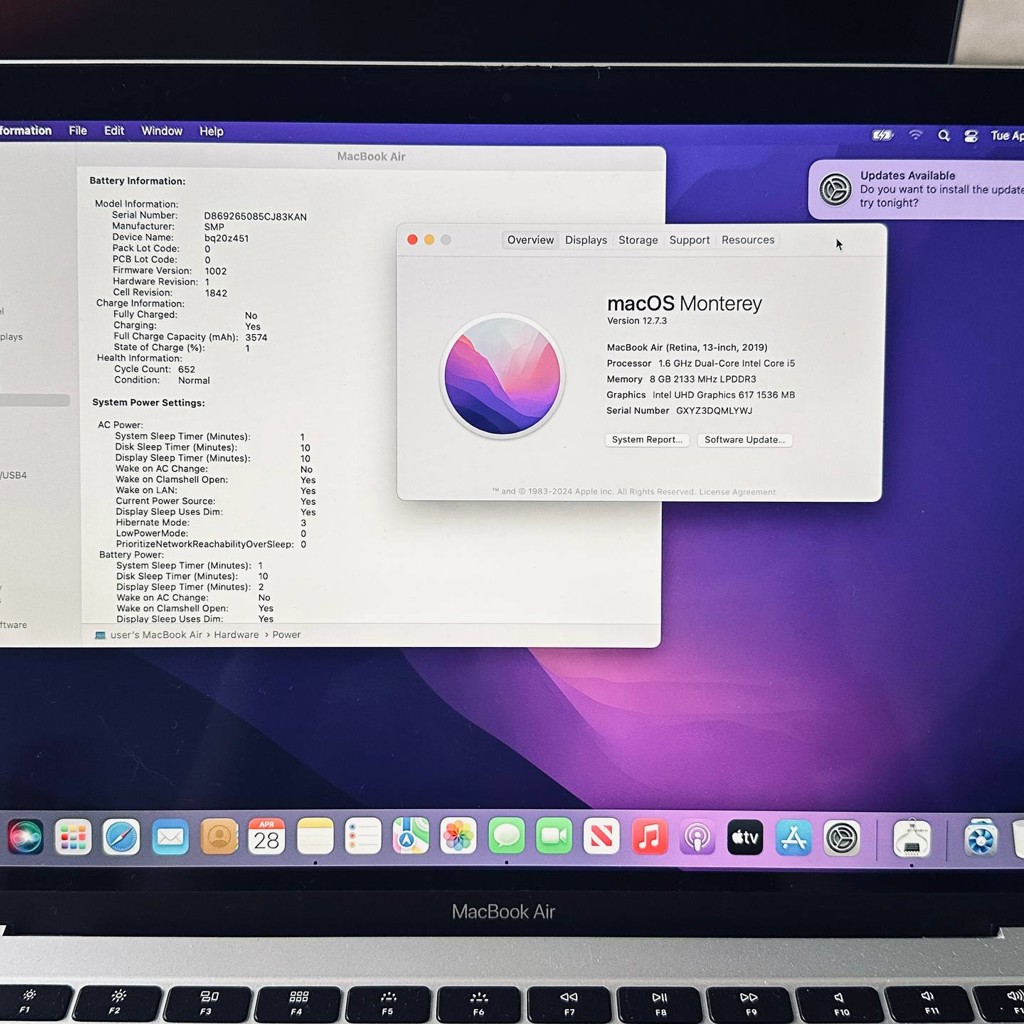Open Apple TV app in Dock

click(x=745, y=837)
